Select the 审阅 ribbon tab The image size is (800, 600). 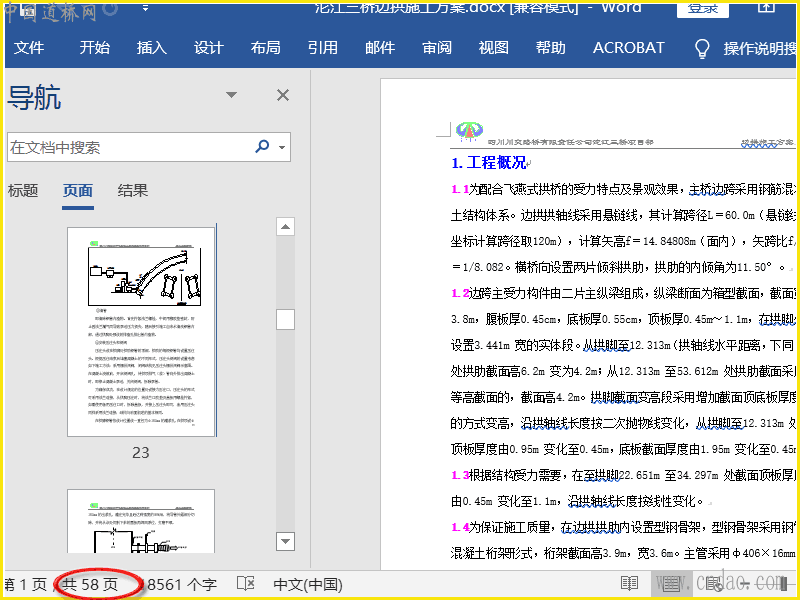437,48
